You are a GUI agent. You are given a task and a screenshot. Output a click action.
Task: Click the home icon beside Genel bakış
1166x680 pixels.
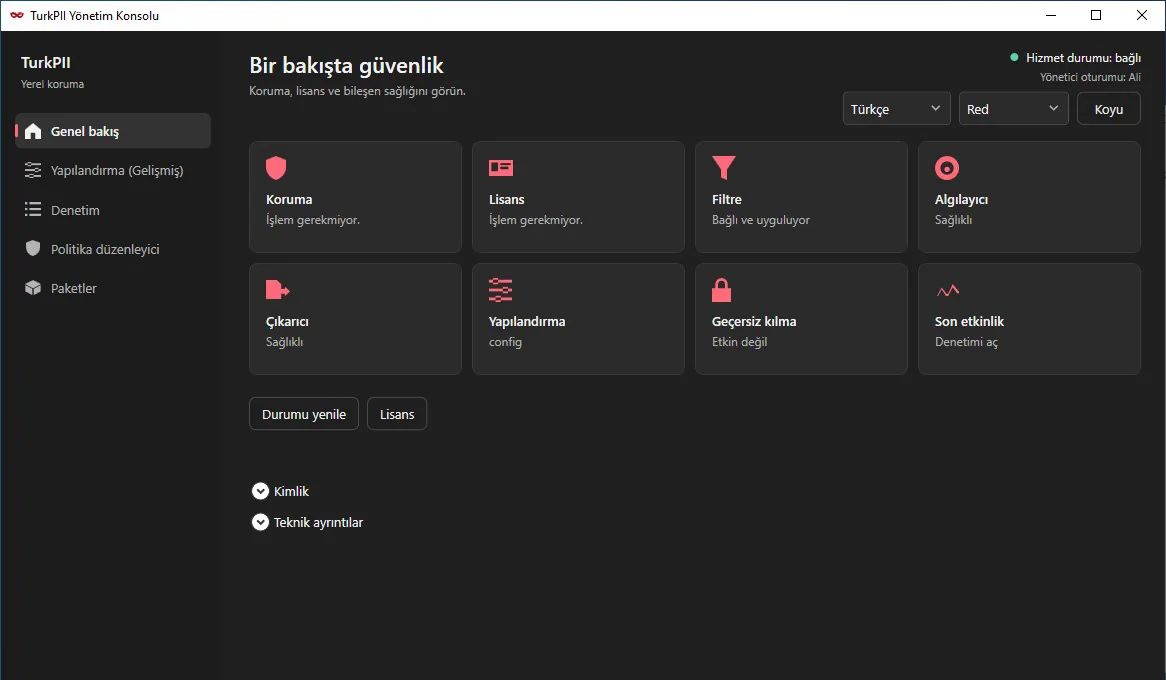[x=33, y=132]
